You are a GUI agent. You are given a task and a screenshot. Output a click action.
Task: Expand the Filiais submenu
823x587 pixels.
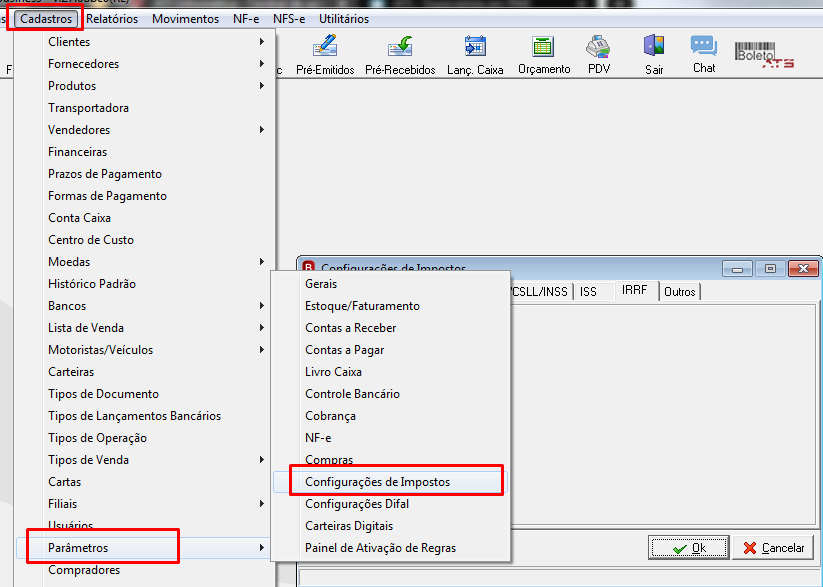[145, 504]
